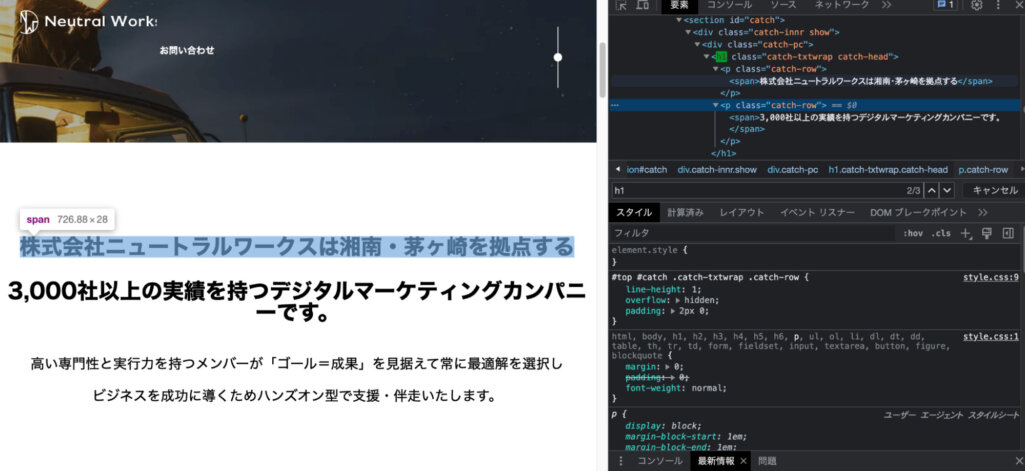Collapse the h1 catch-txtwrap node
The height and width of the screenshot is (471, 1025).
(706, 57)
